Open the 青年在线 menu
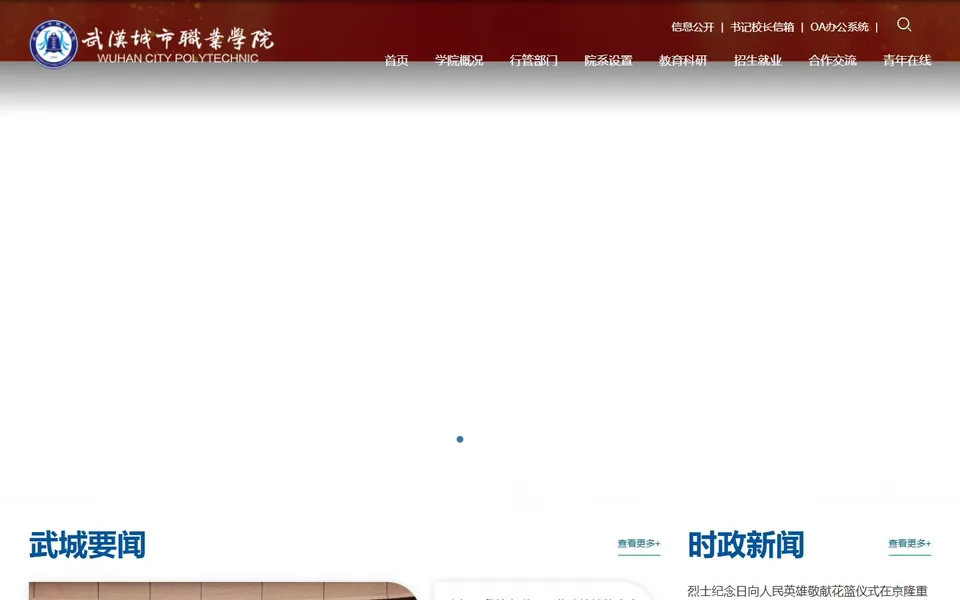The height and width of the screenshot is (600, 960). (907, 60)
